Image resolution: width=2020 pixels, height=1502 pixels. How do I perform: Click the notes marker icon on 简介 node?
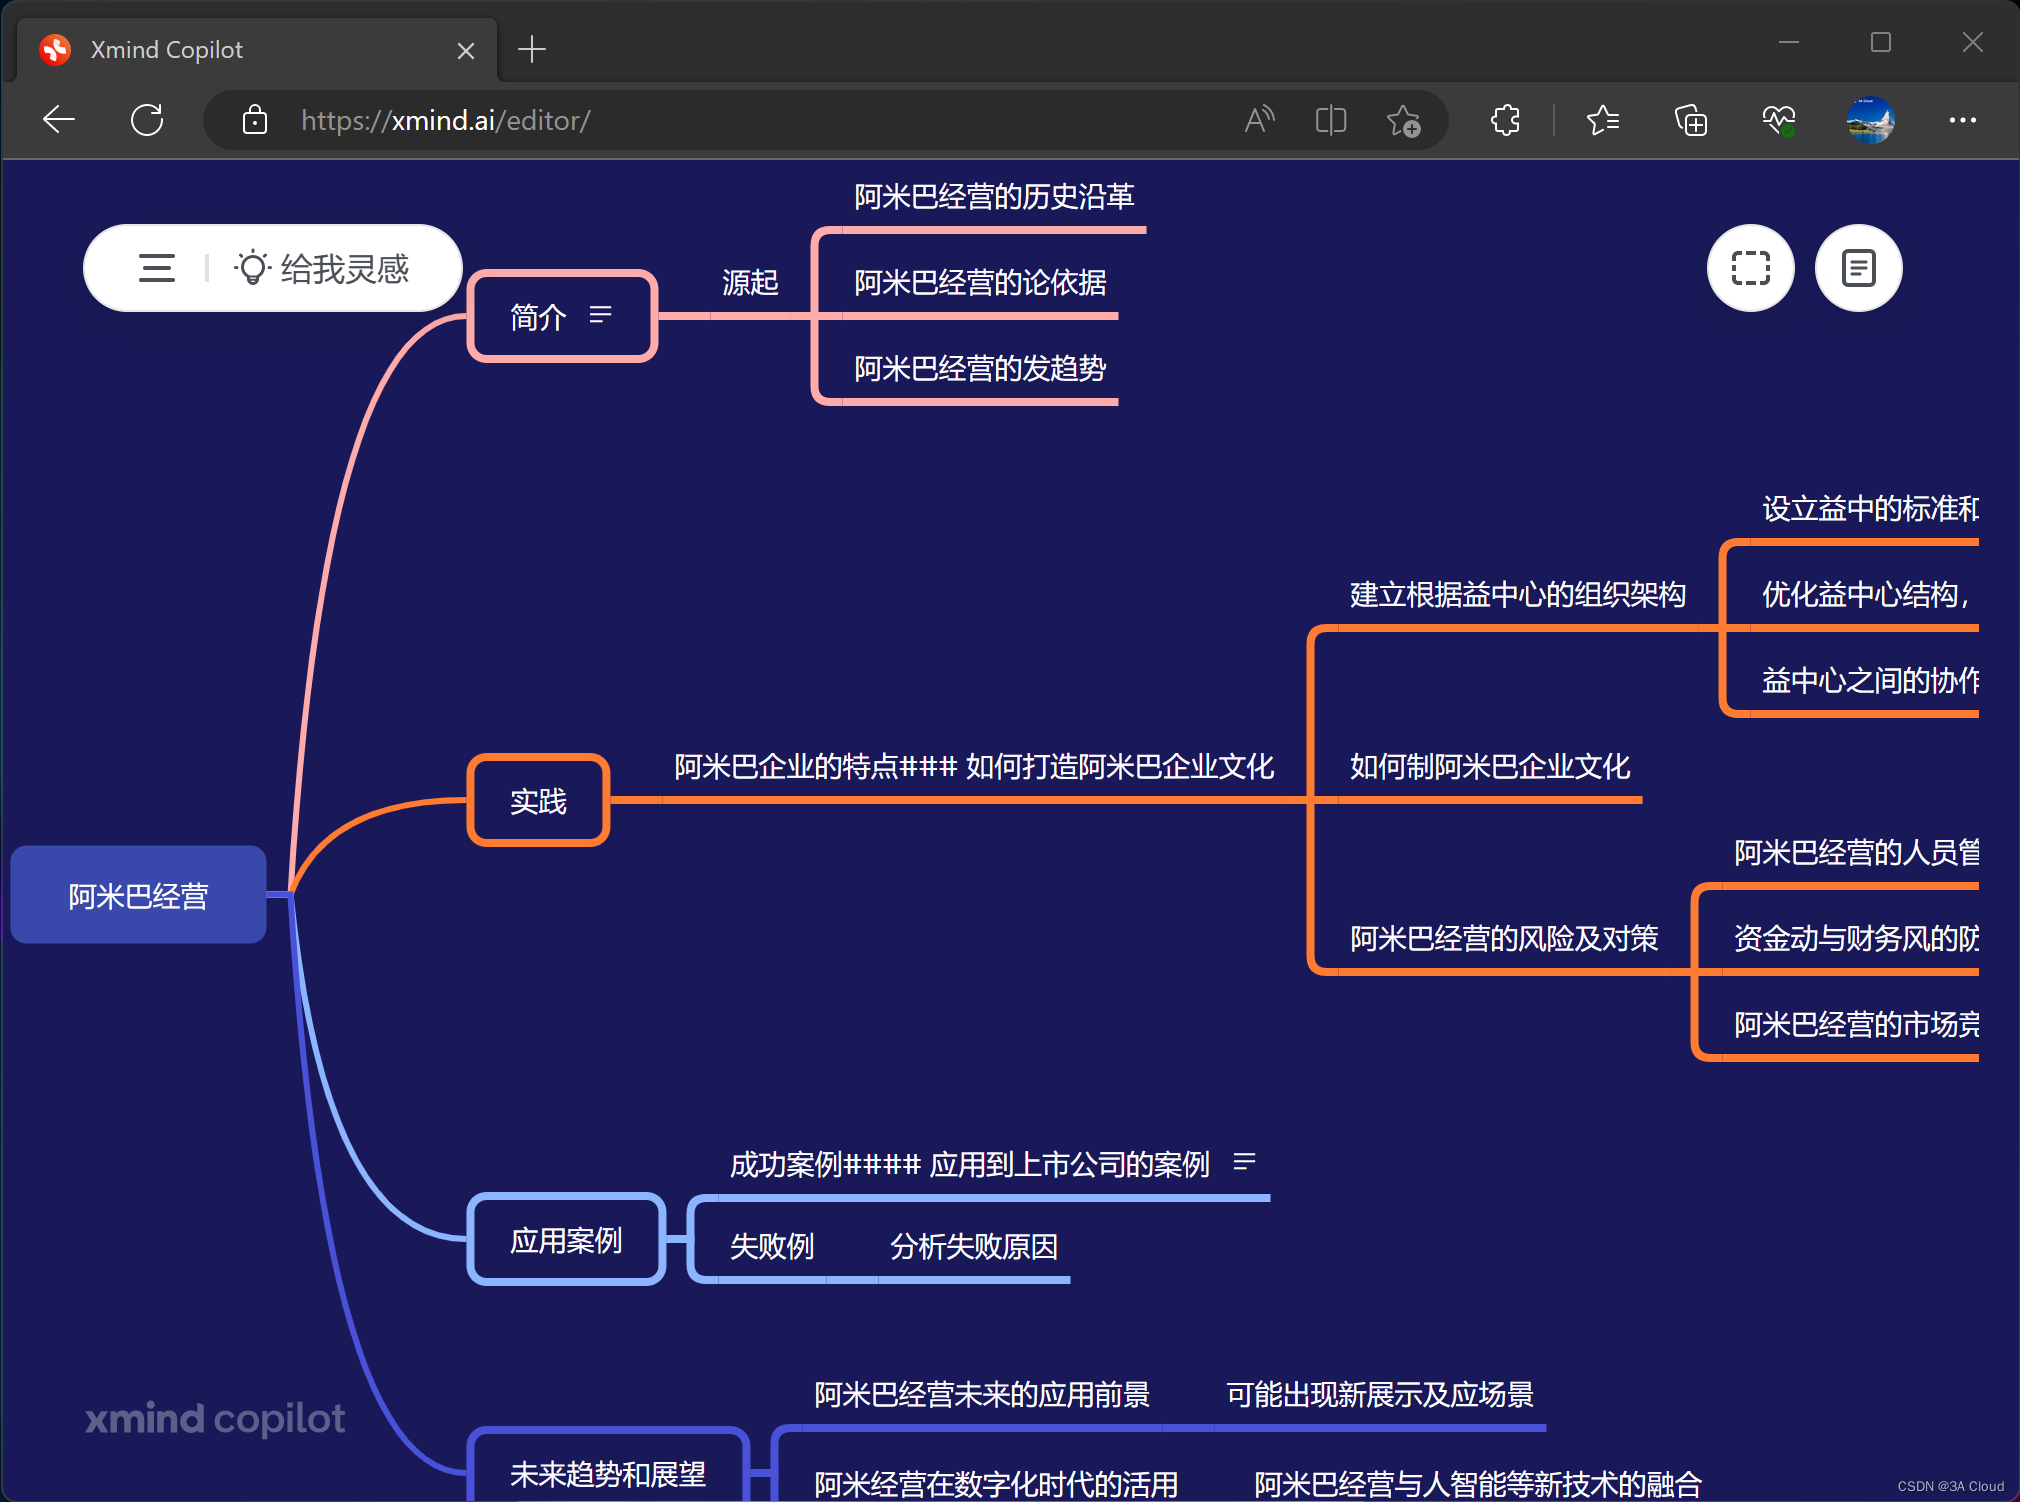pyautogui.click(x=599, y=315)
